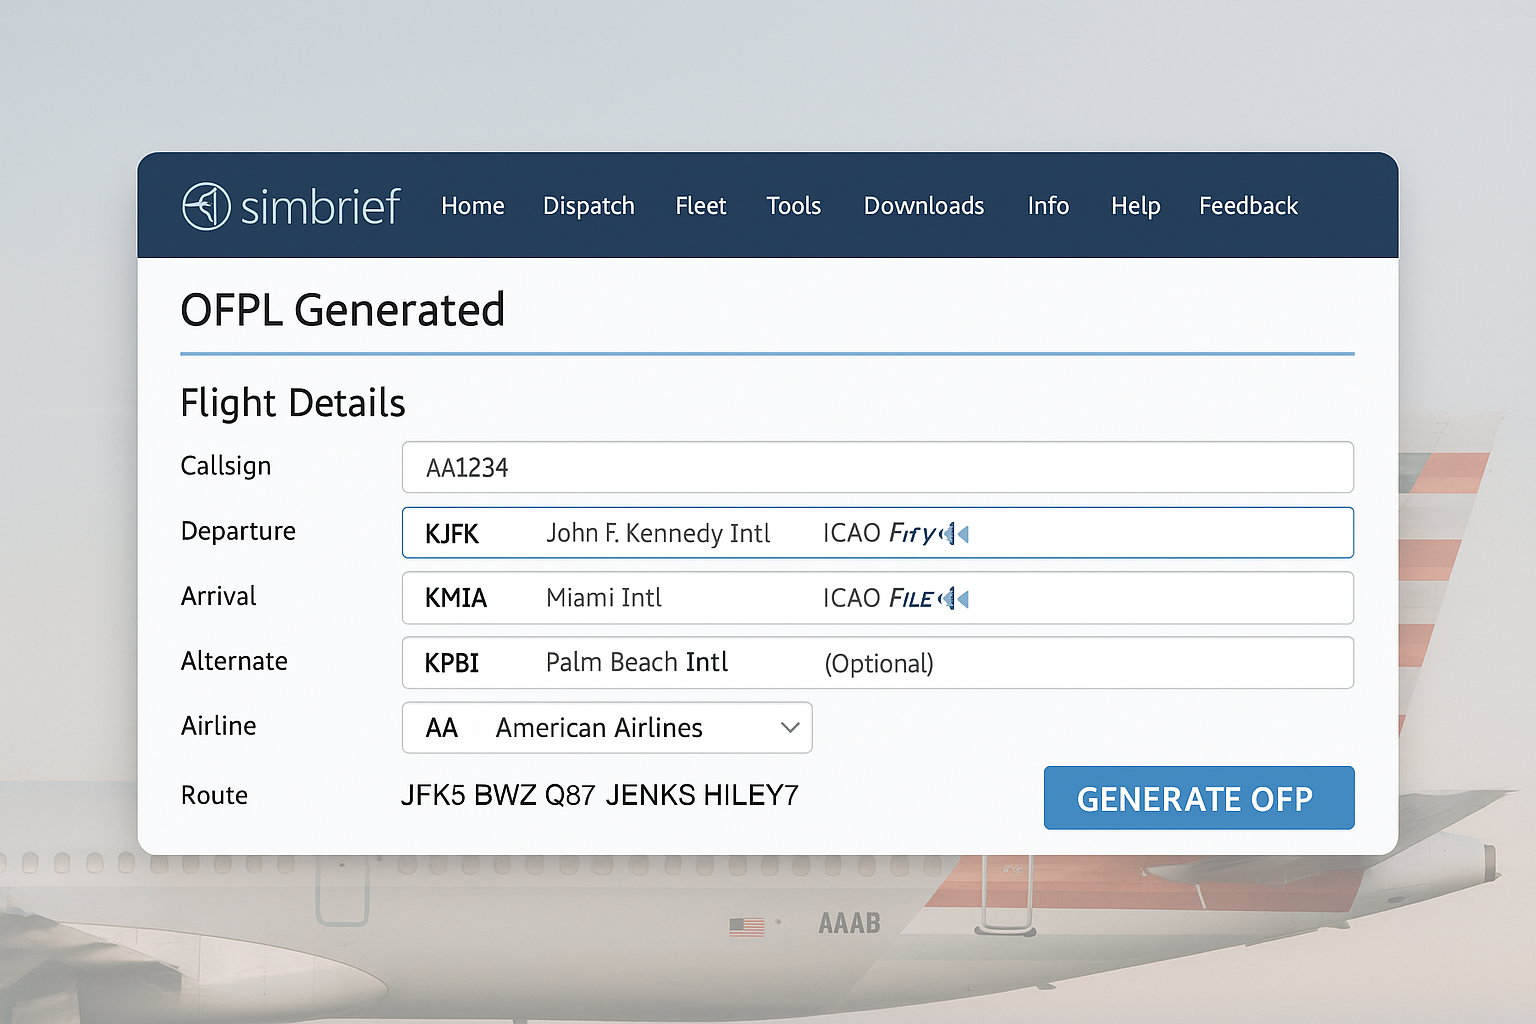Click the Airline dropdown chevron

[790, 728]
